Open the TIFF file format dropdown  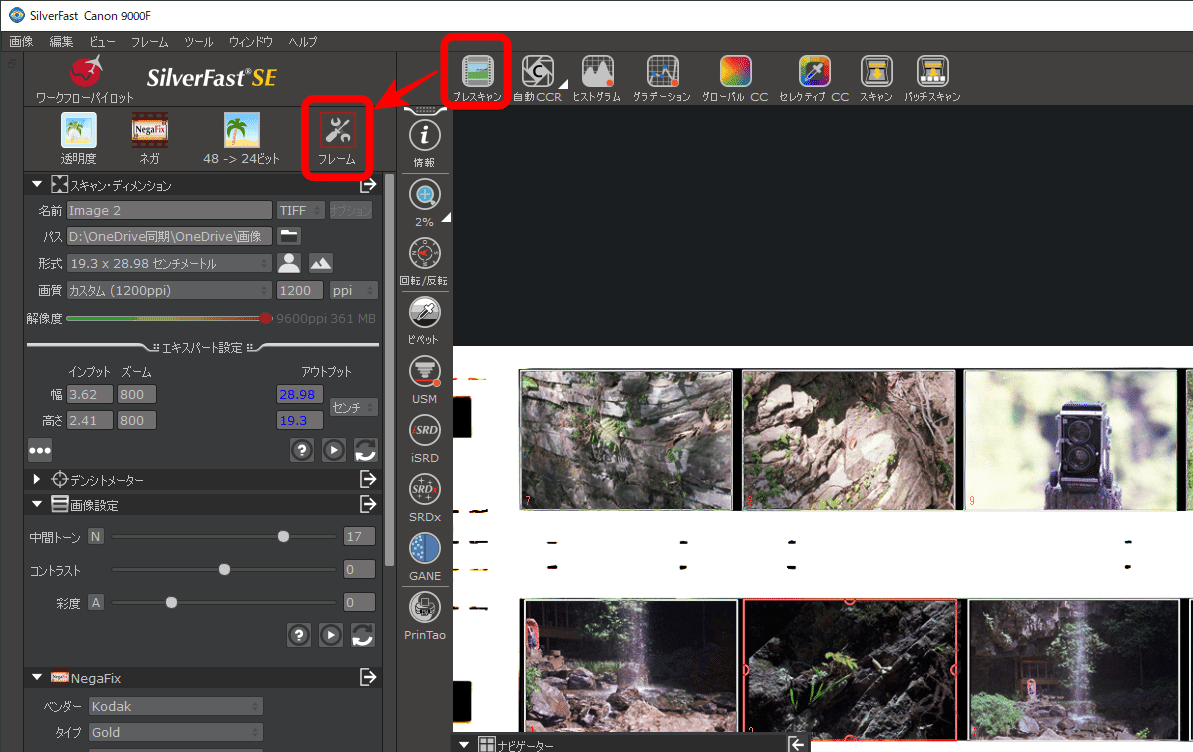pyautogui.click(x=301, y=210)
